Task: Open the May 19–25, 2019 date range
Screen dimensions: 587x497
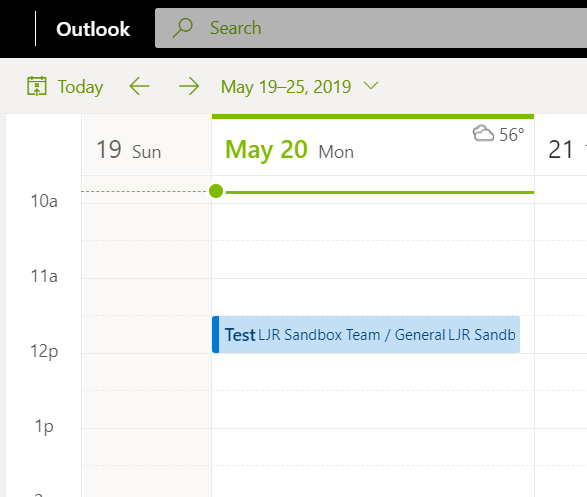Action: point(286,87)
